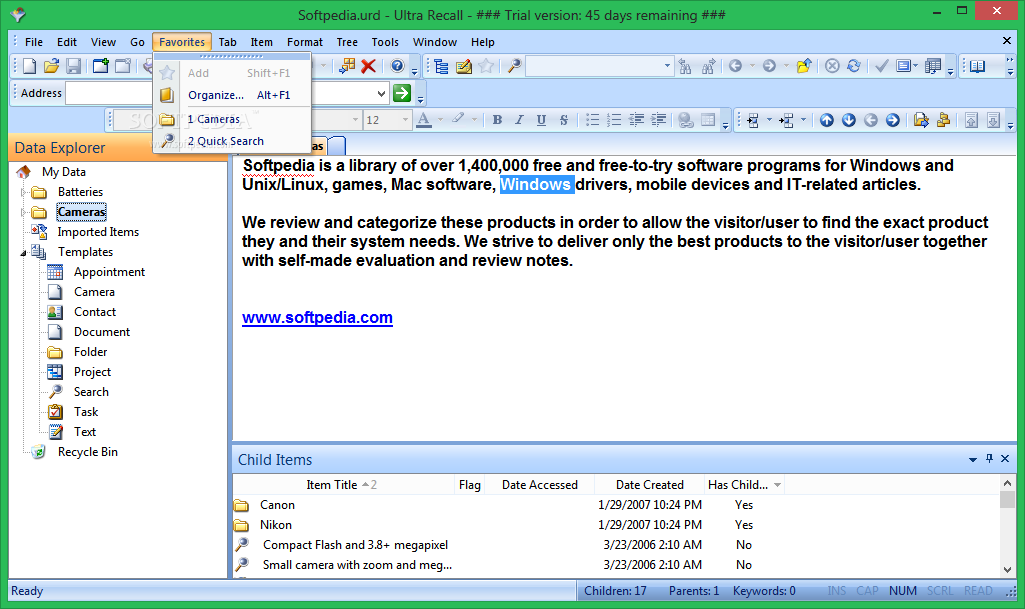Choose 2 Quick Search favorite entry
This screenshot has height=609, width=1025.
pyautogui.click(x=232, y=141)
